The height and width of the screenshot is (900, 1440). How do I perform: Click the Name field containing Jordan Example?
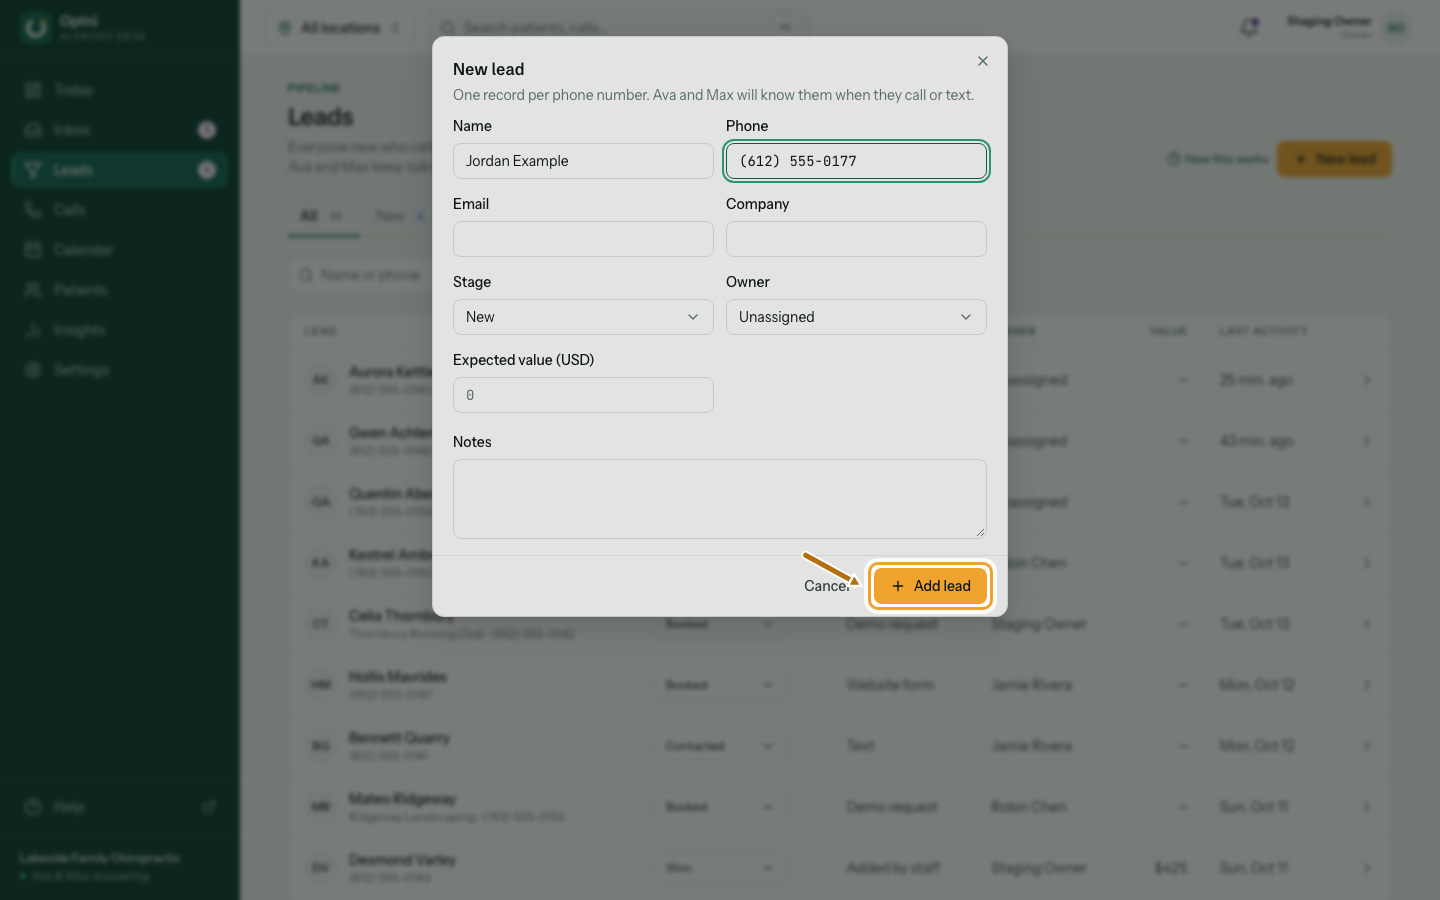pos(583,161)
